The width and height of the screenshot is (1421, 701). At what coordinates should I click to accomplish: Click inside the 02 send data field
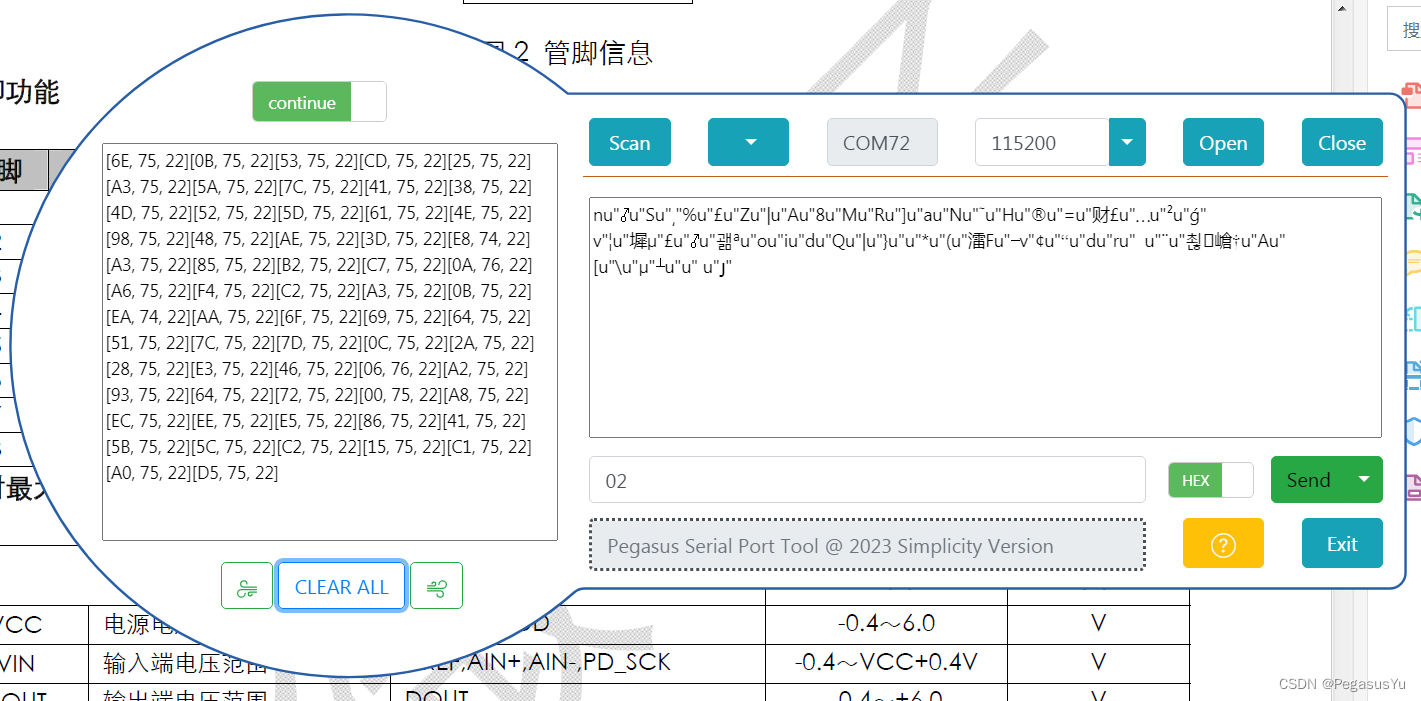tap(866, 479)
